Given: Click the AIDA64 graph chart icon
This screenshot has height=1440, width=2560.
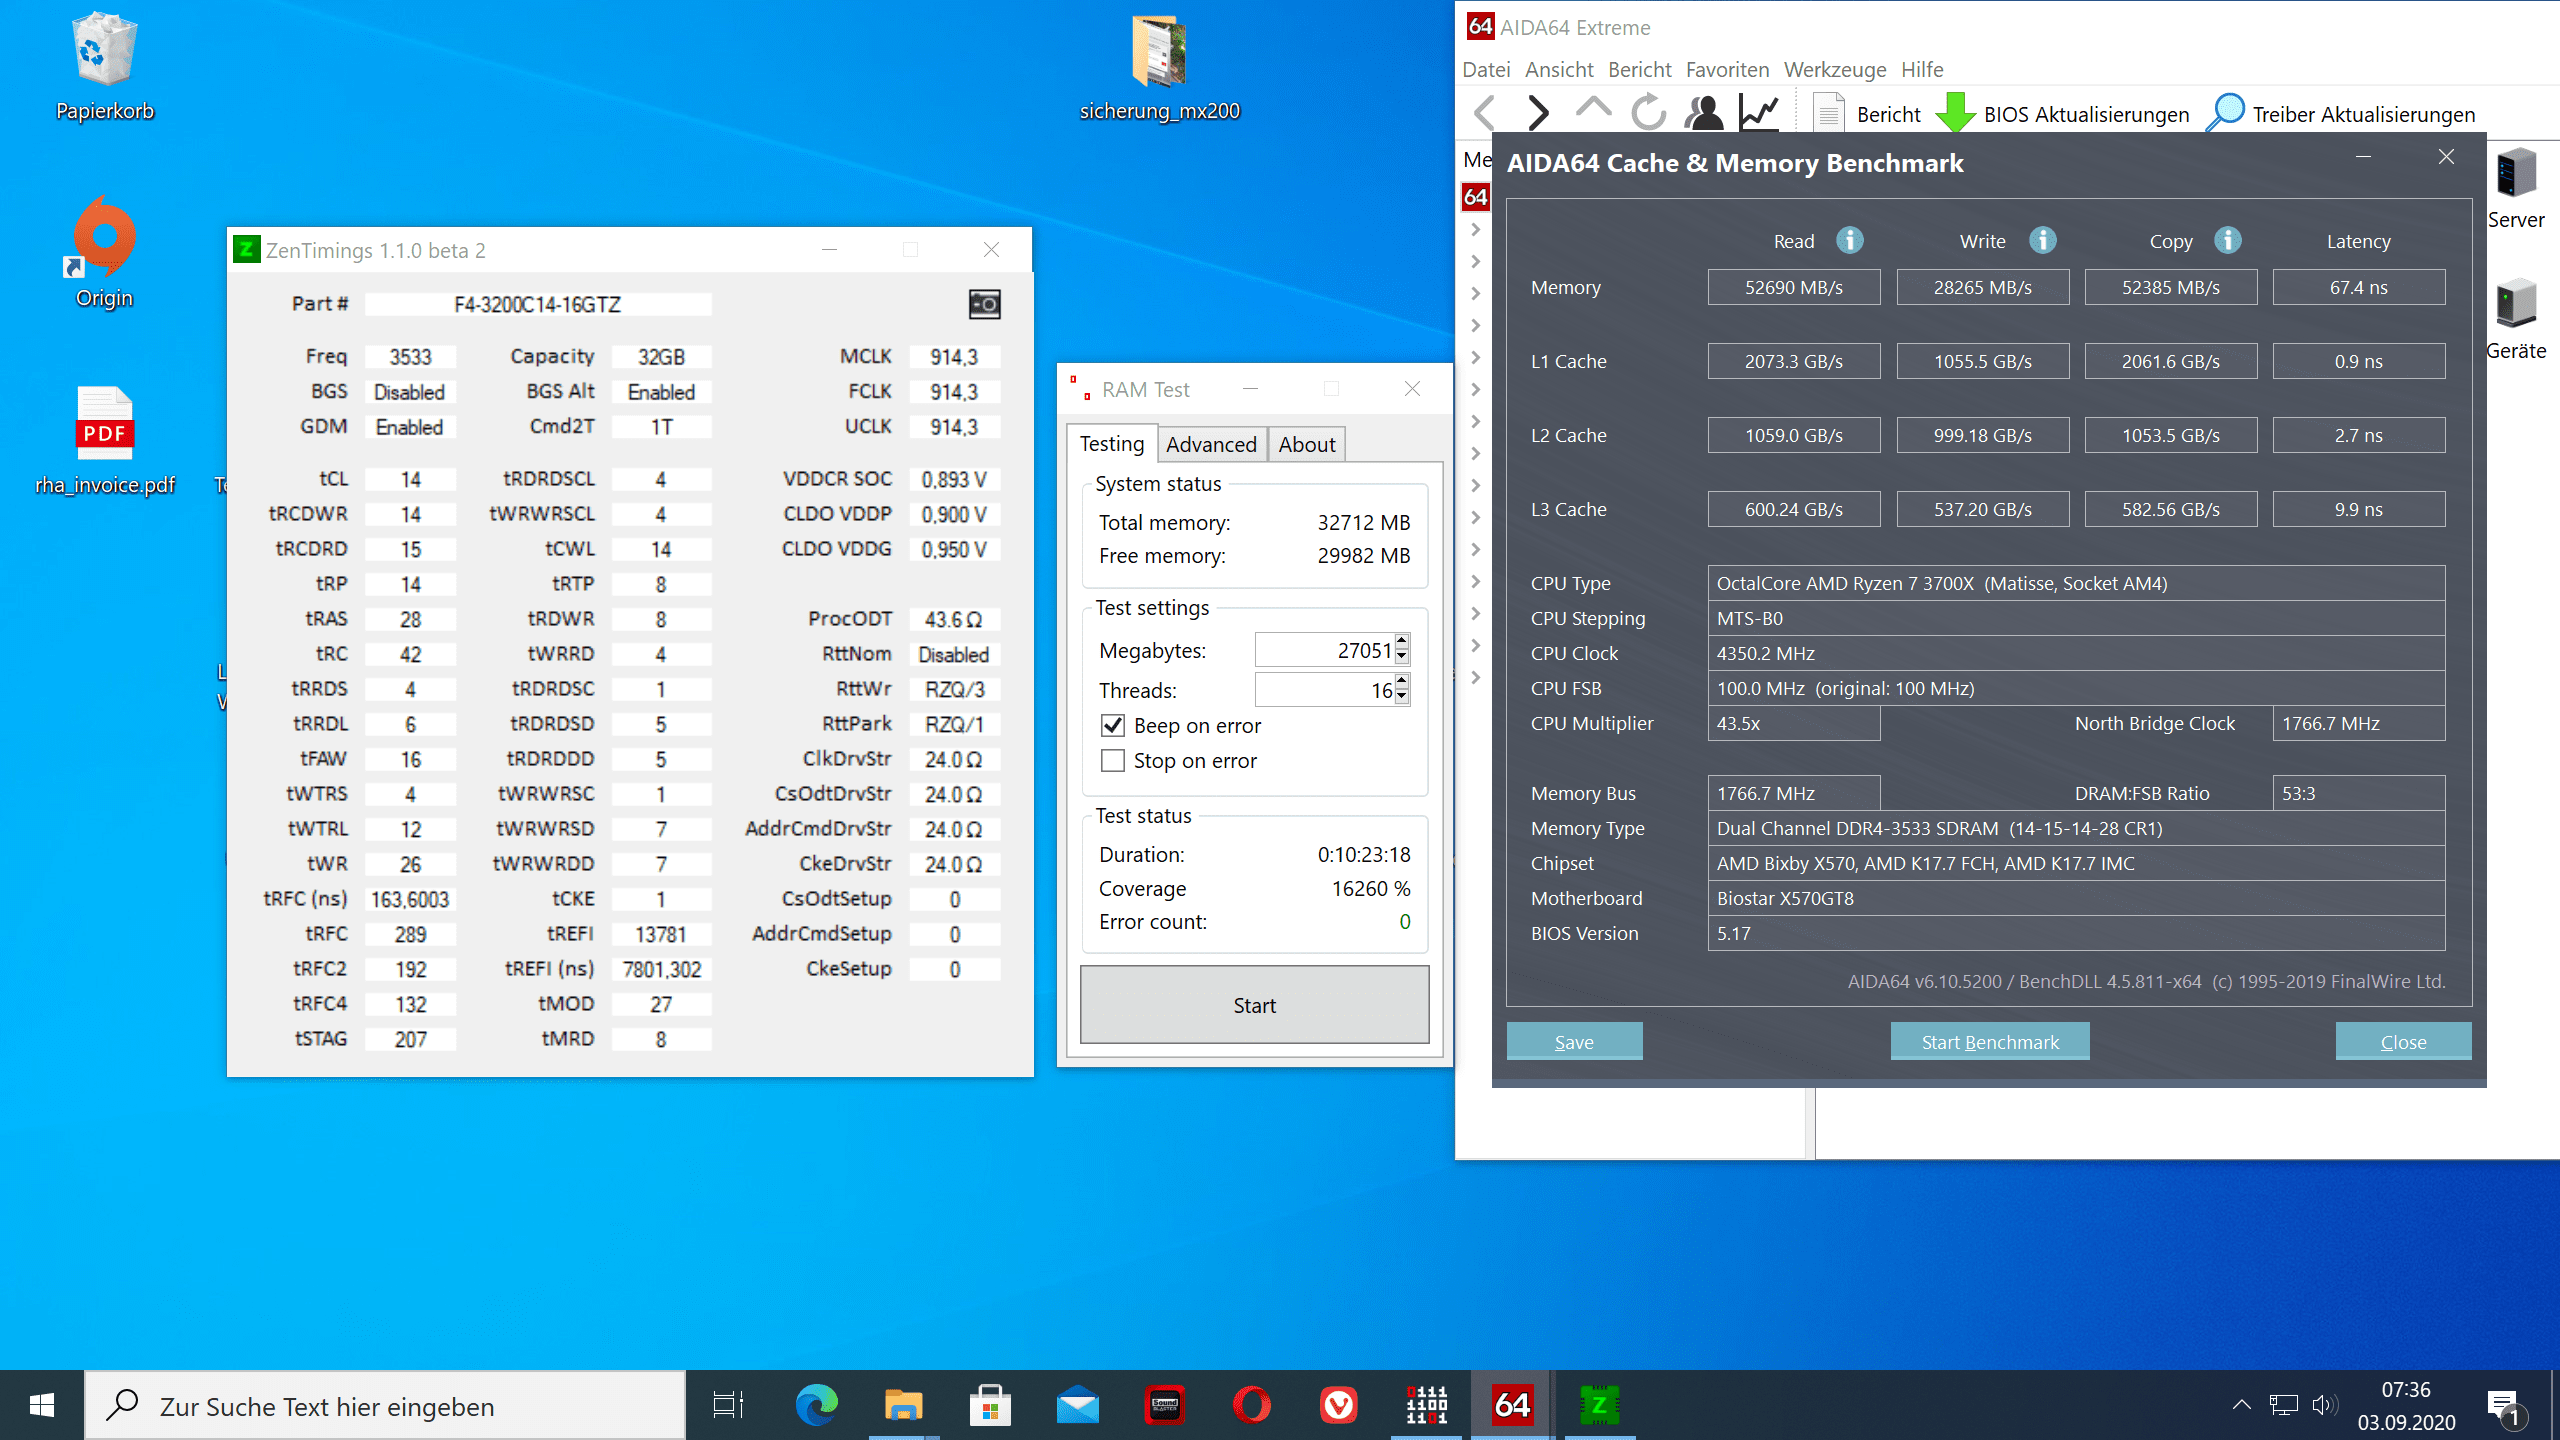Looking at the screenshot, I should 1759,113.
